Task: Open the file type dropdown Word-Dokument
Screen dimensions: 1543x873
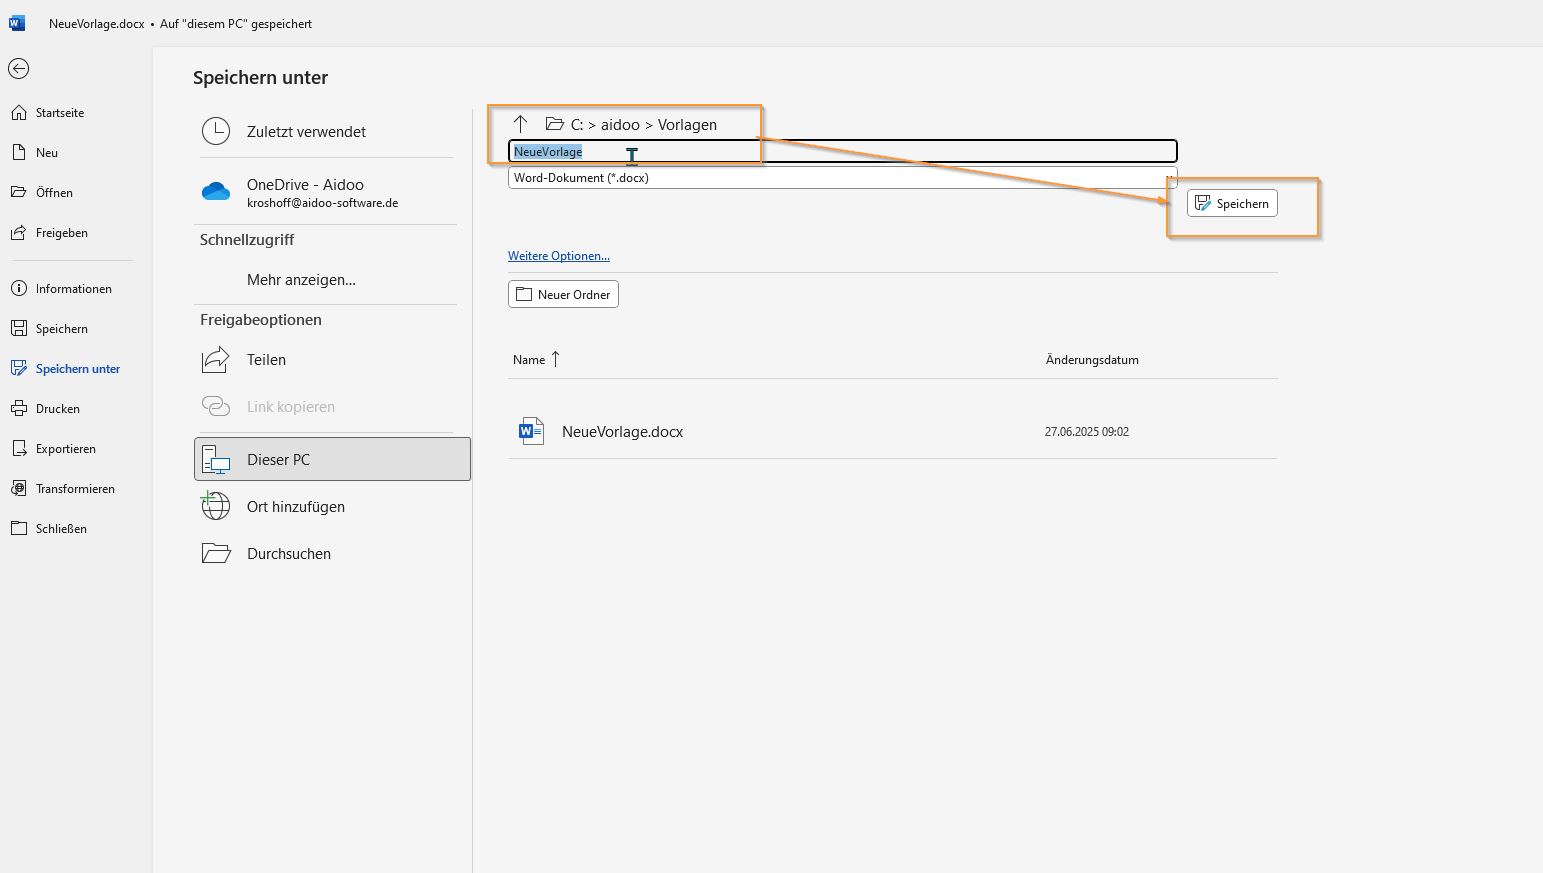Action: coord(842,178)
